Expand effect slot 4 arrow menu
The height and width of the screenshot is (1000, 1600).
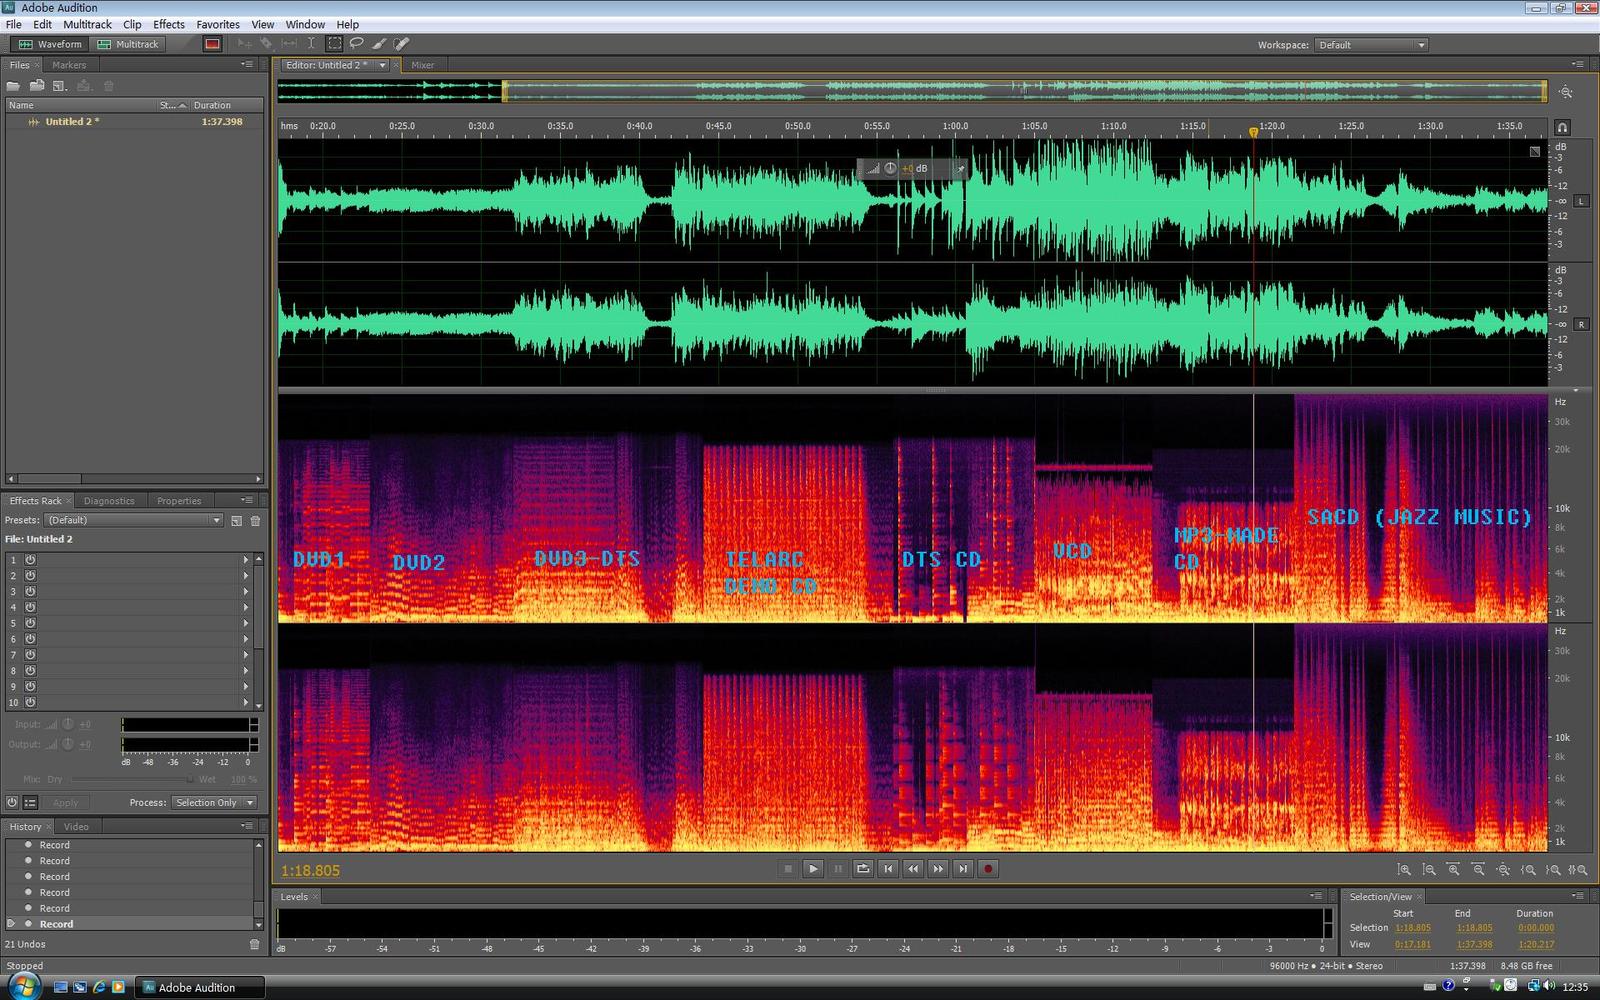click(246, 607)
